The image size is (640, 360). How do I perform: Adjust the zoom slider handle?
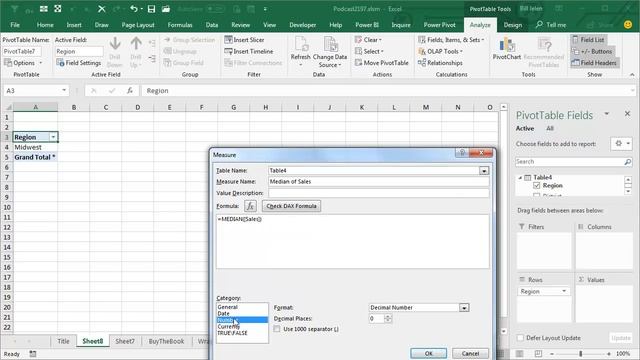(580, 353)
